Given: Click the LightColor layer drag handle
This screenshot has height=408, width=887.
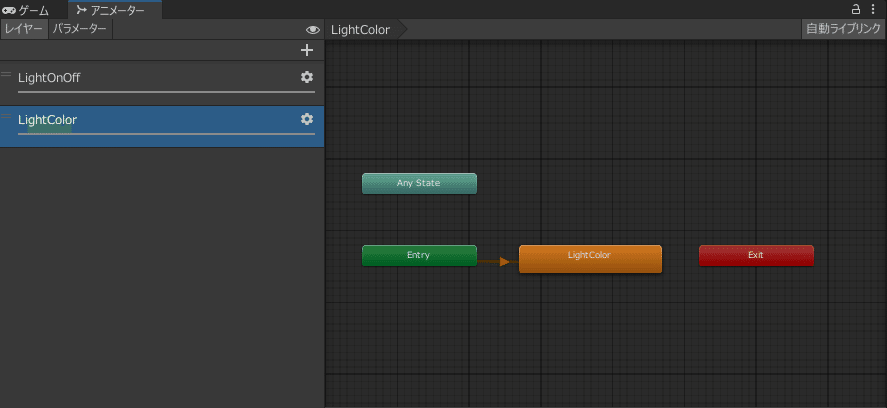Looking at the screenshot, I should (x=6, y=117).
